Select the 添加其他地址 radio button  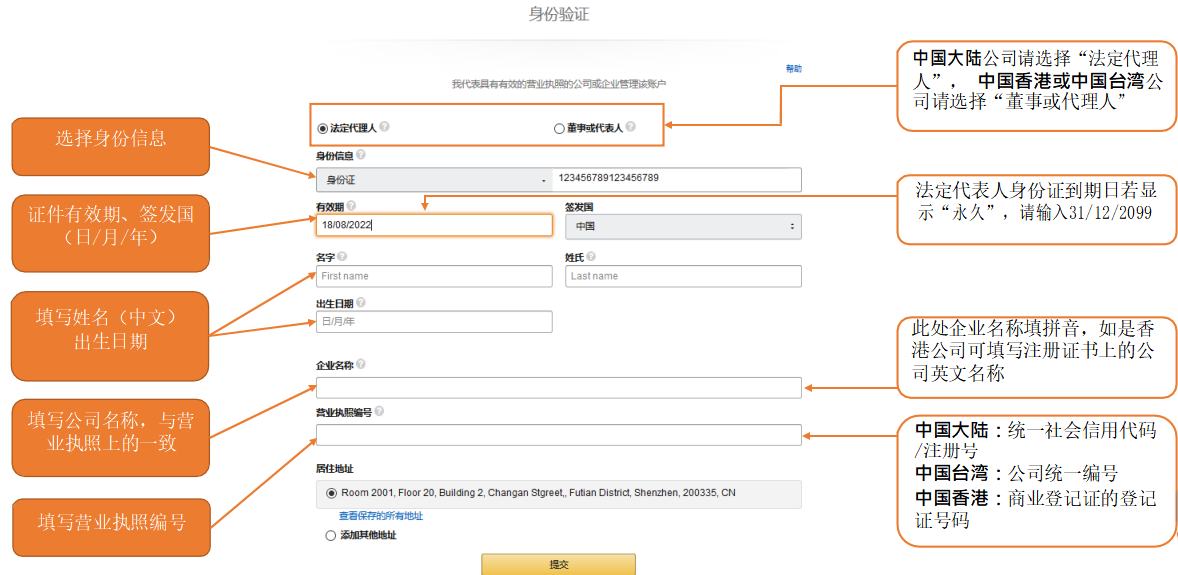click(331, 536)
